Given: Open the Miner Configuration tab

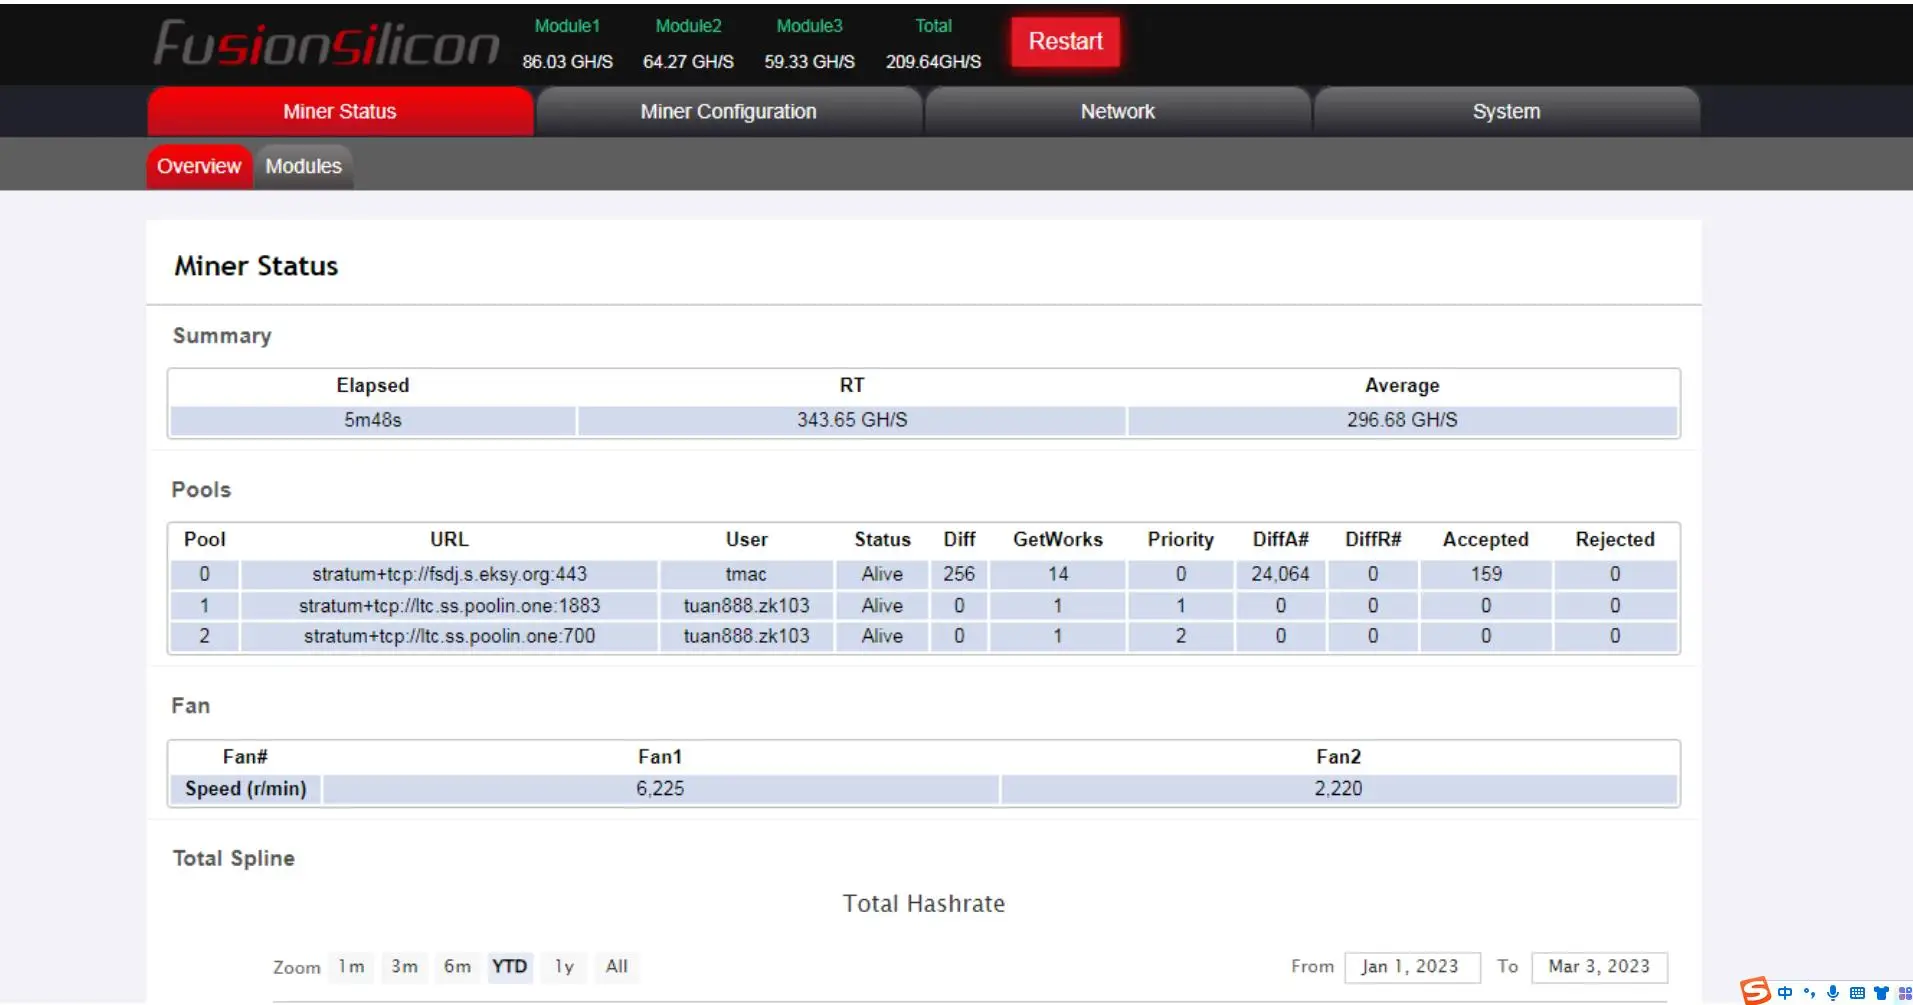Looking at the screenshot, I should 728,112.
